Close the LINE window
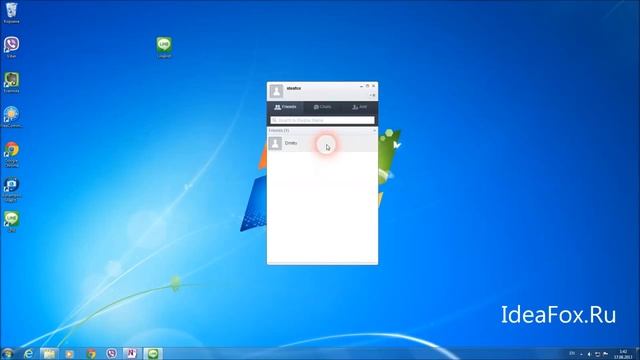Screen dimensions: 640x360 click(x=373, y=86)
